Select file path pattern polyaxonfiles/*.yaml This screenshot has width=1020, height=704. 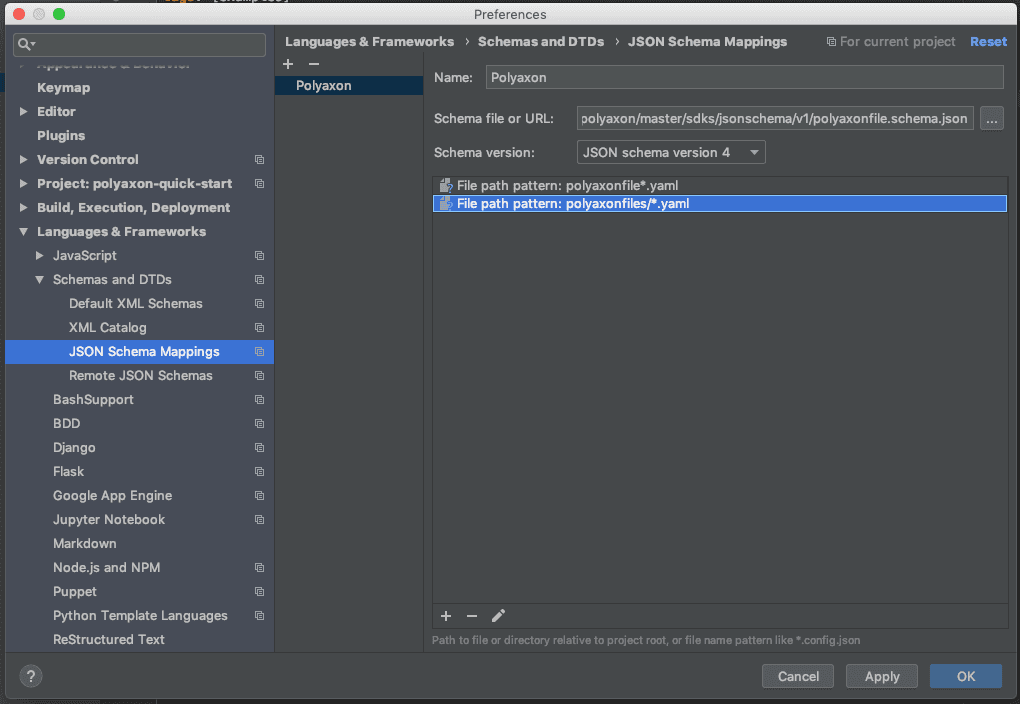pyautogui.click(x=719, y=204)
